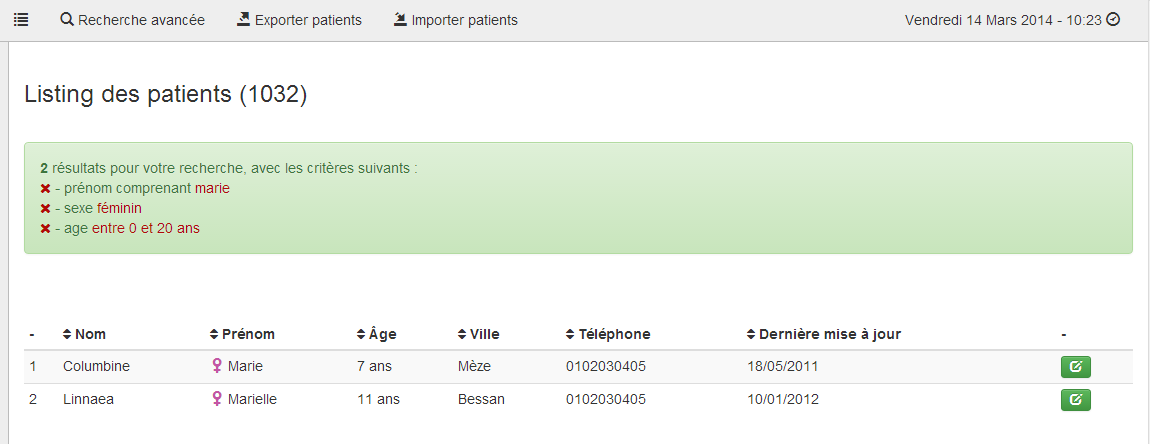Sort the table by Prénom column
Screen dimensions: 1150x444
click(242, 334)
